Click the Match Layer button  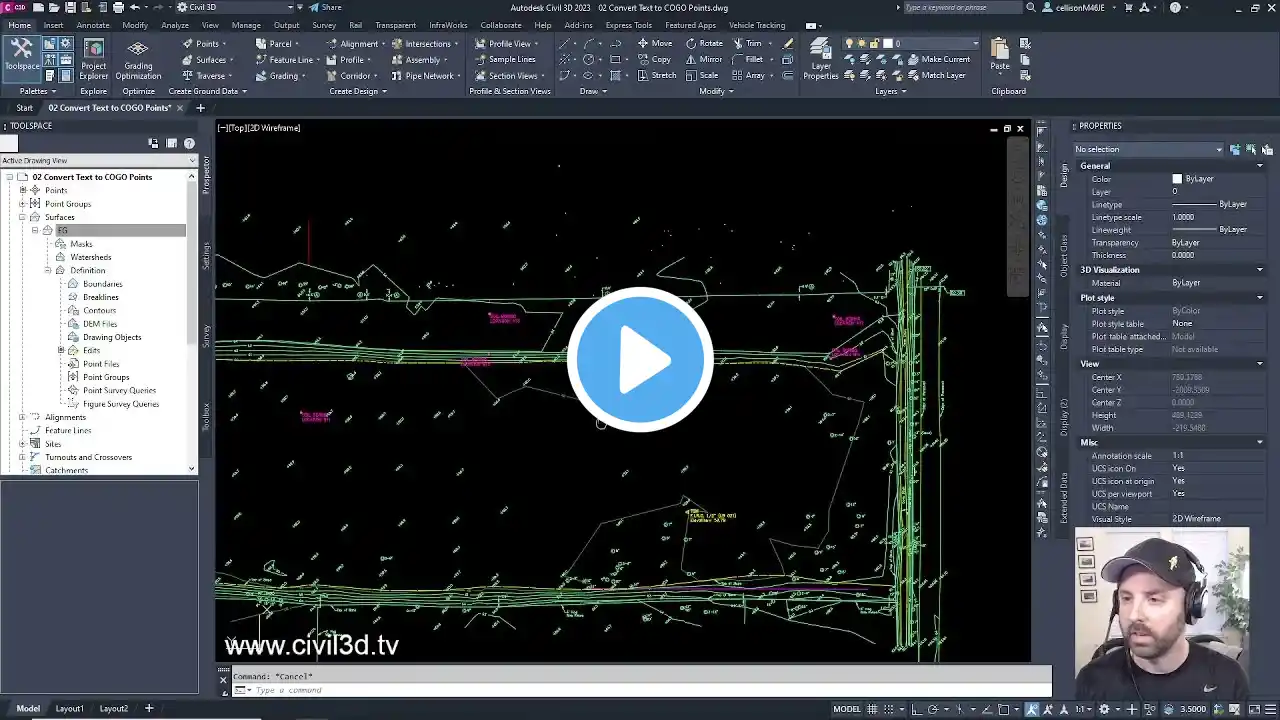(x=936, y=76)
